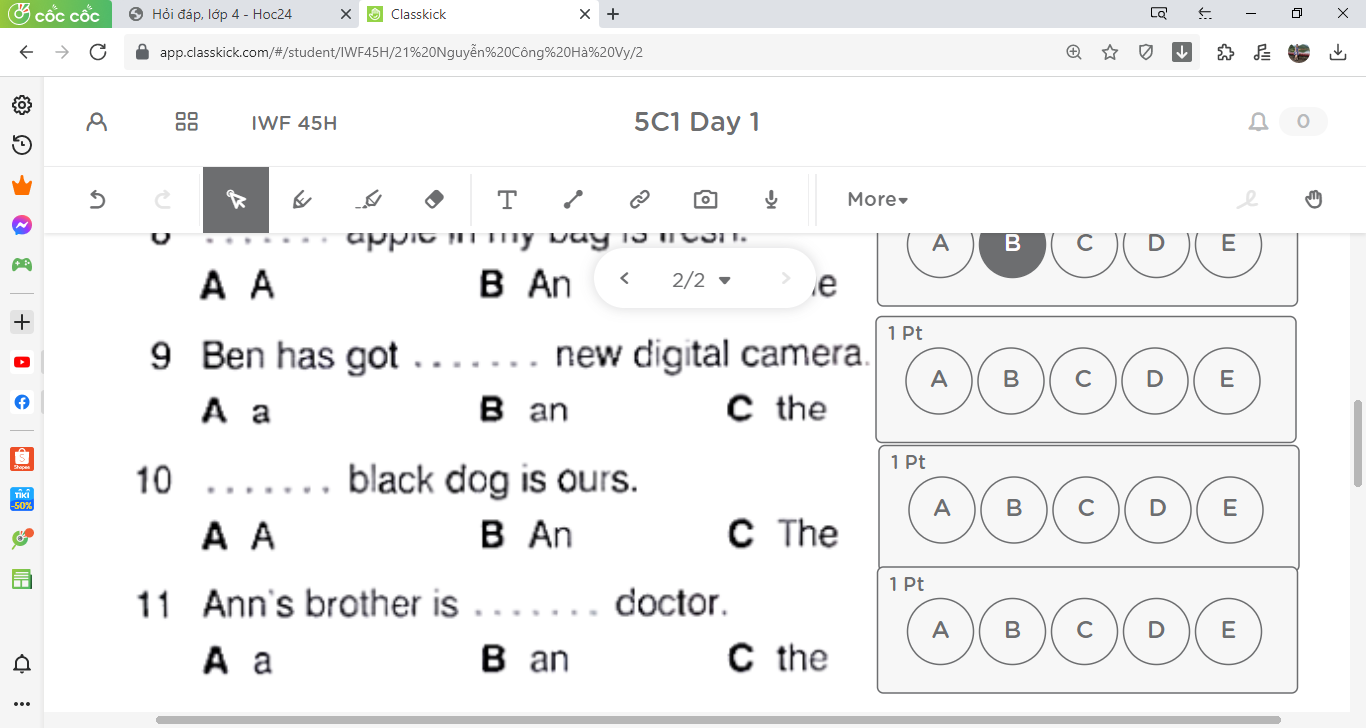1366x728 pixels.
Task: Click the address bar URL
Action: 400,53
